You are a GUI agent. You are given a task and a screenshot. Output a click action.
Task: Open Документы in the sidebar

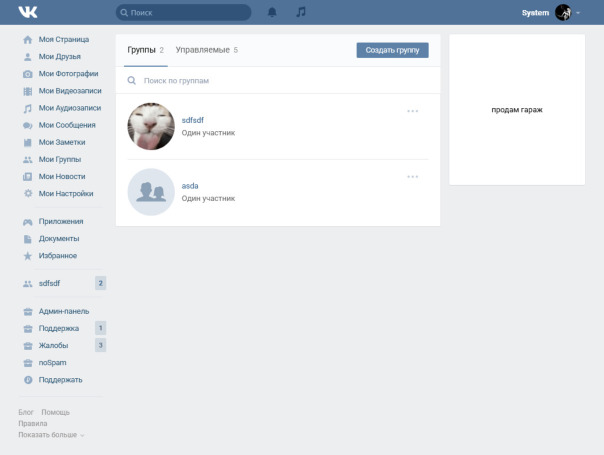point(59,238)
